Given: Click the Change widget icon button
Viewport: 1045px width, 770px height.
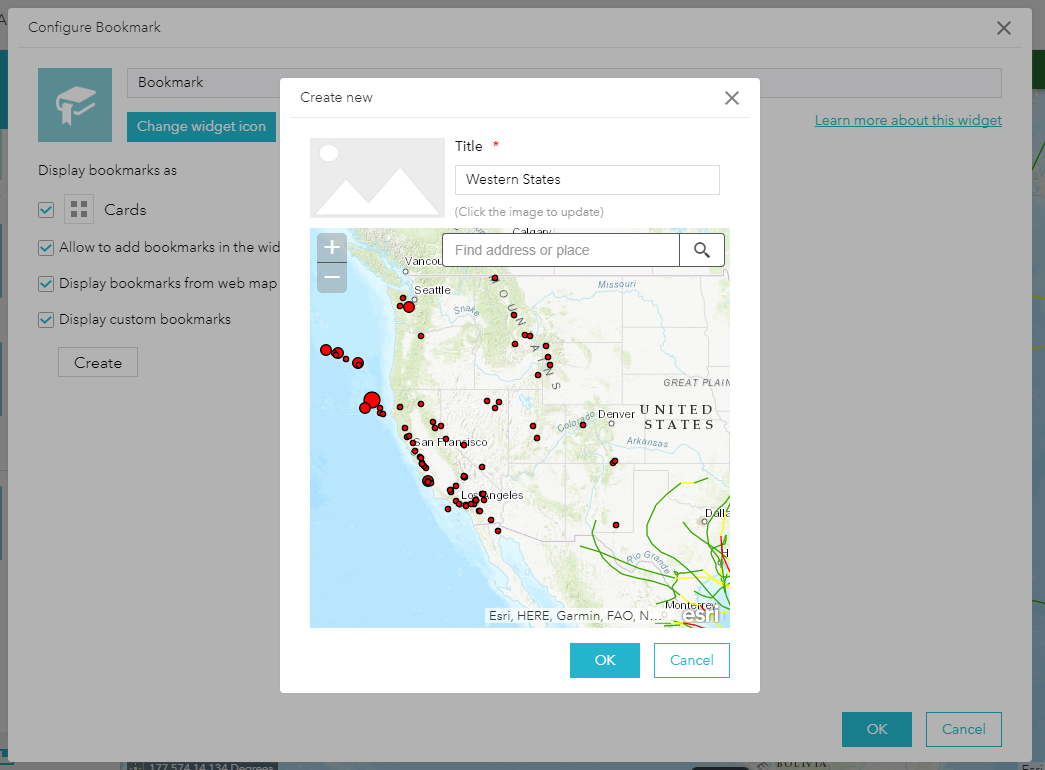Looking at the screenshot, I should tap(201, 127).
